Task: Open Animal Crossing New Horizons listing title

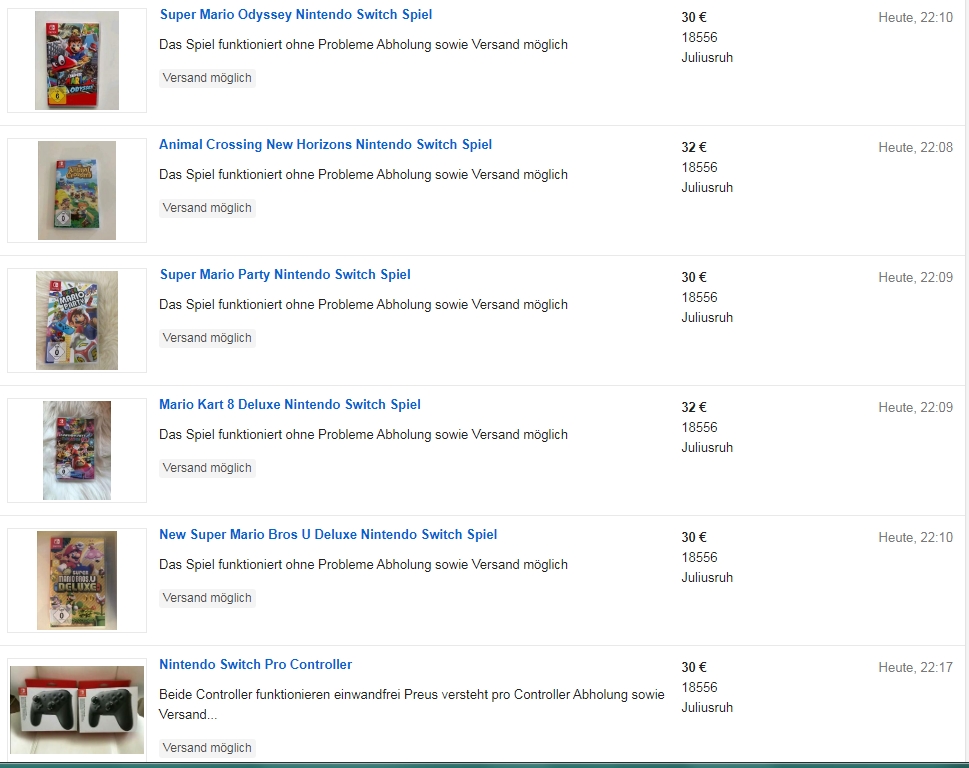Action: [325, 145]
